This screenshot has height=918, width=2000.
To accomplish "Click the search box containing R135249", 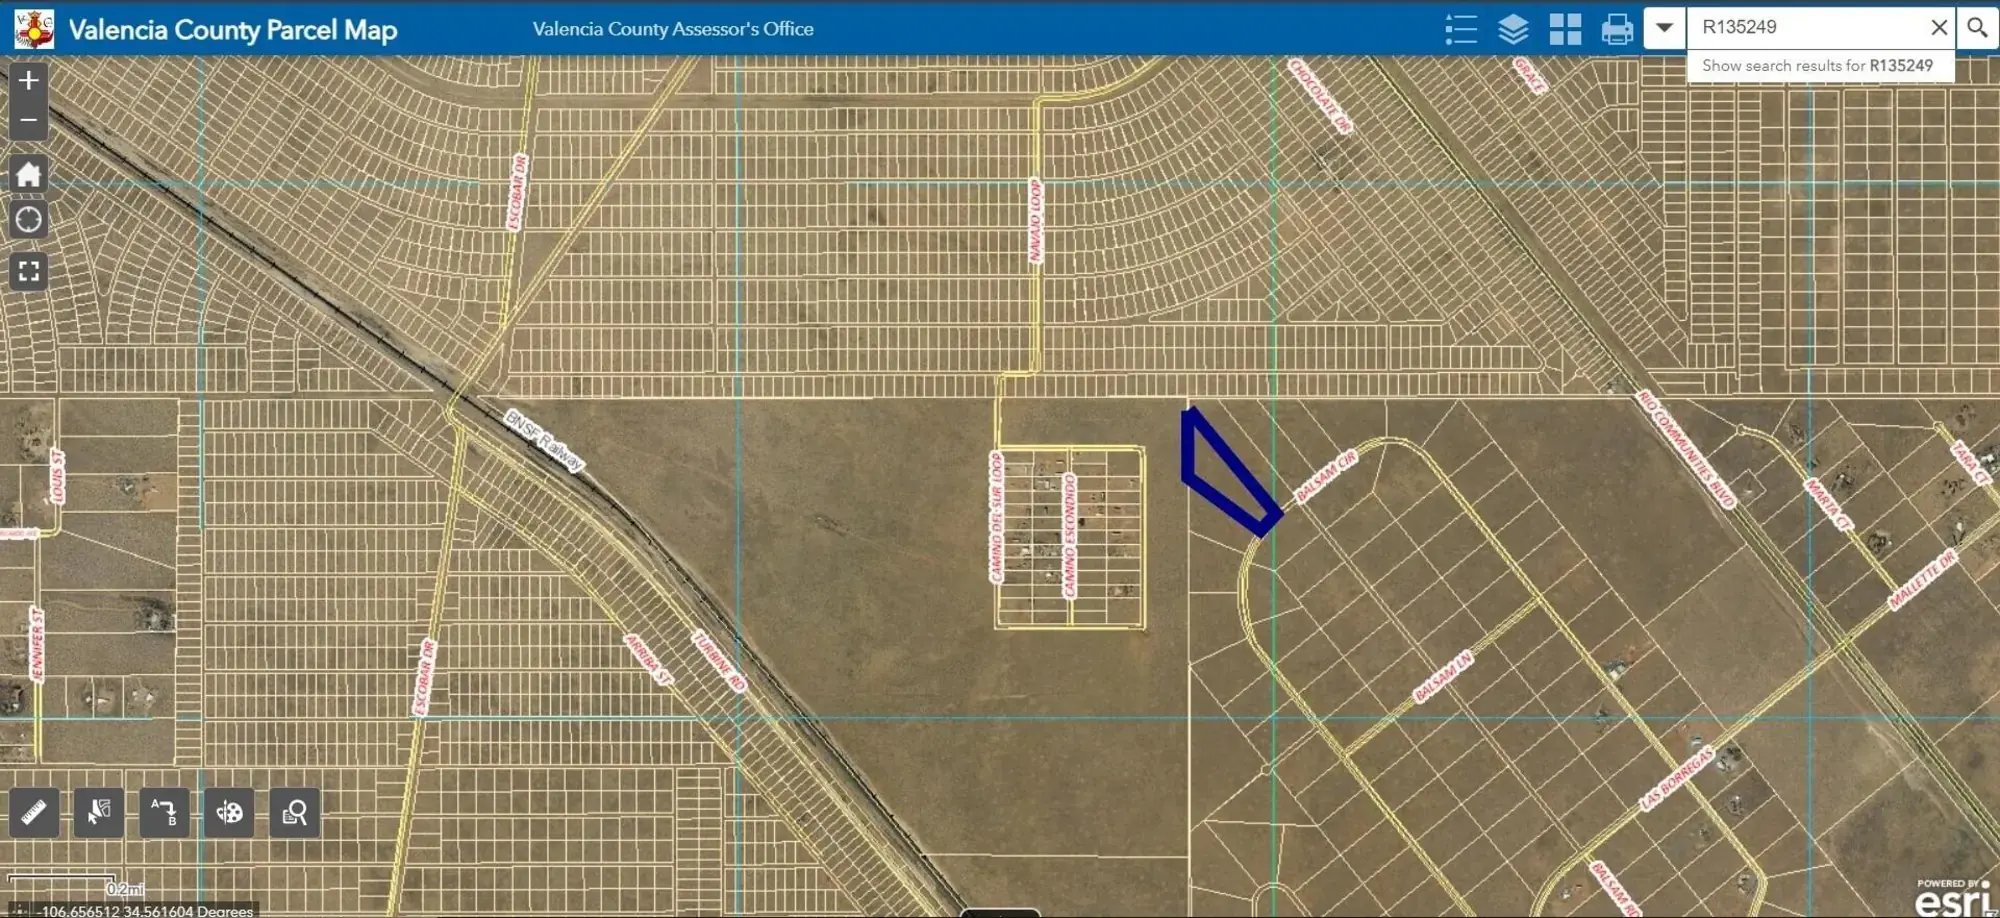I will pyautogui.click(x=1805, y=28).
